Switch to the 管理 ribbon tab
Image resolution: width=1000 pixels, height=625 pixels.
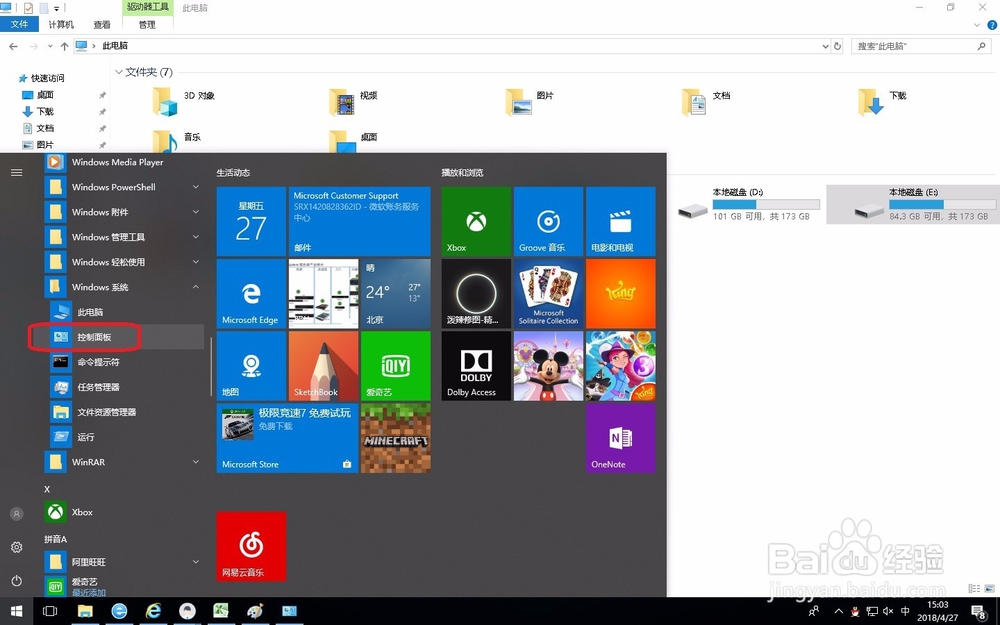(x=147, y=24)
